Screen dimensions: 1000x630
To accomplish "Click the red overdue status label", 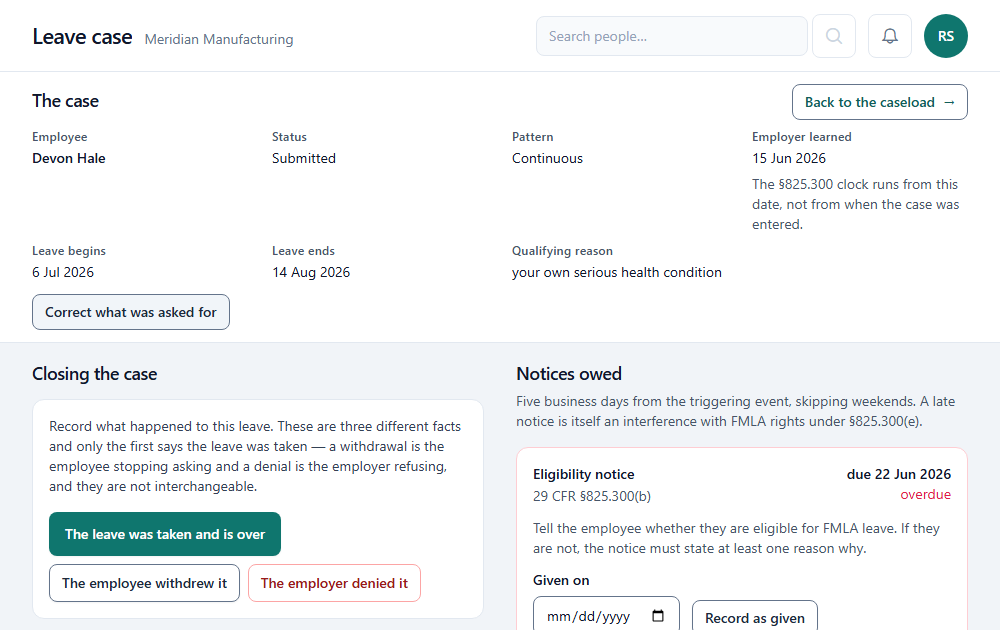I will (x=925, y=494).
